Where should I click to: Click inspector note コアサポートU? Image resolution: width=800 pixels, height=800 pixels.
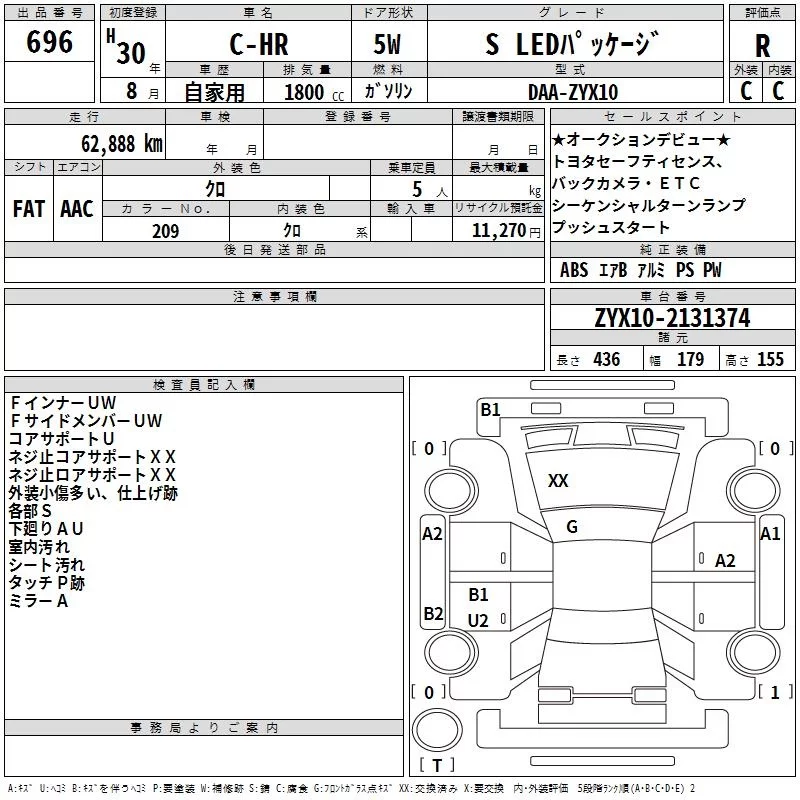click(x=61, y=439)
